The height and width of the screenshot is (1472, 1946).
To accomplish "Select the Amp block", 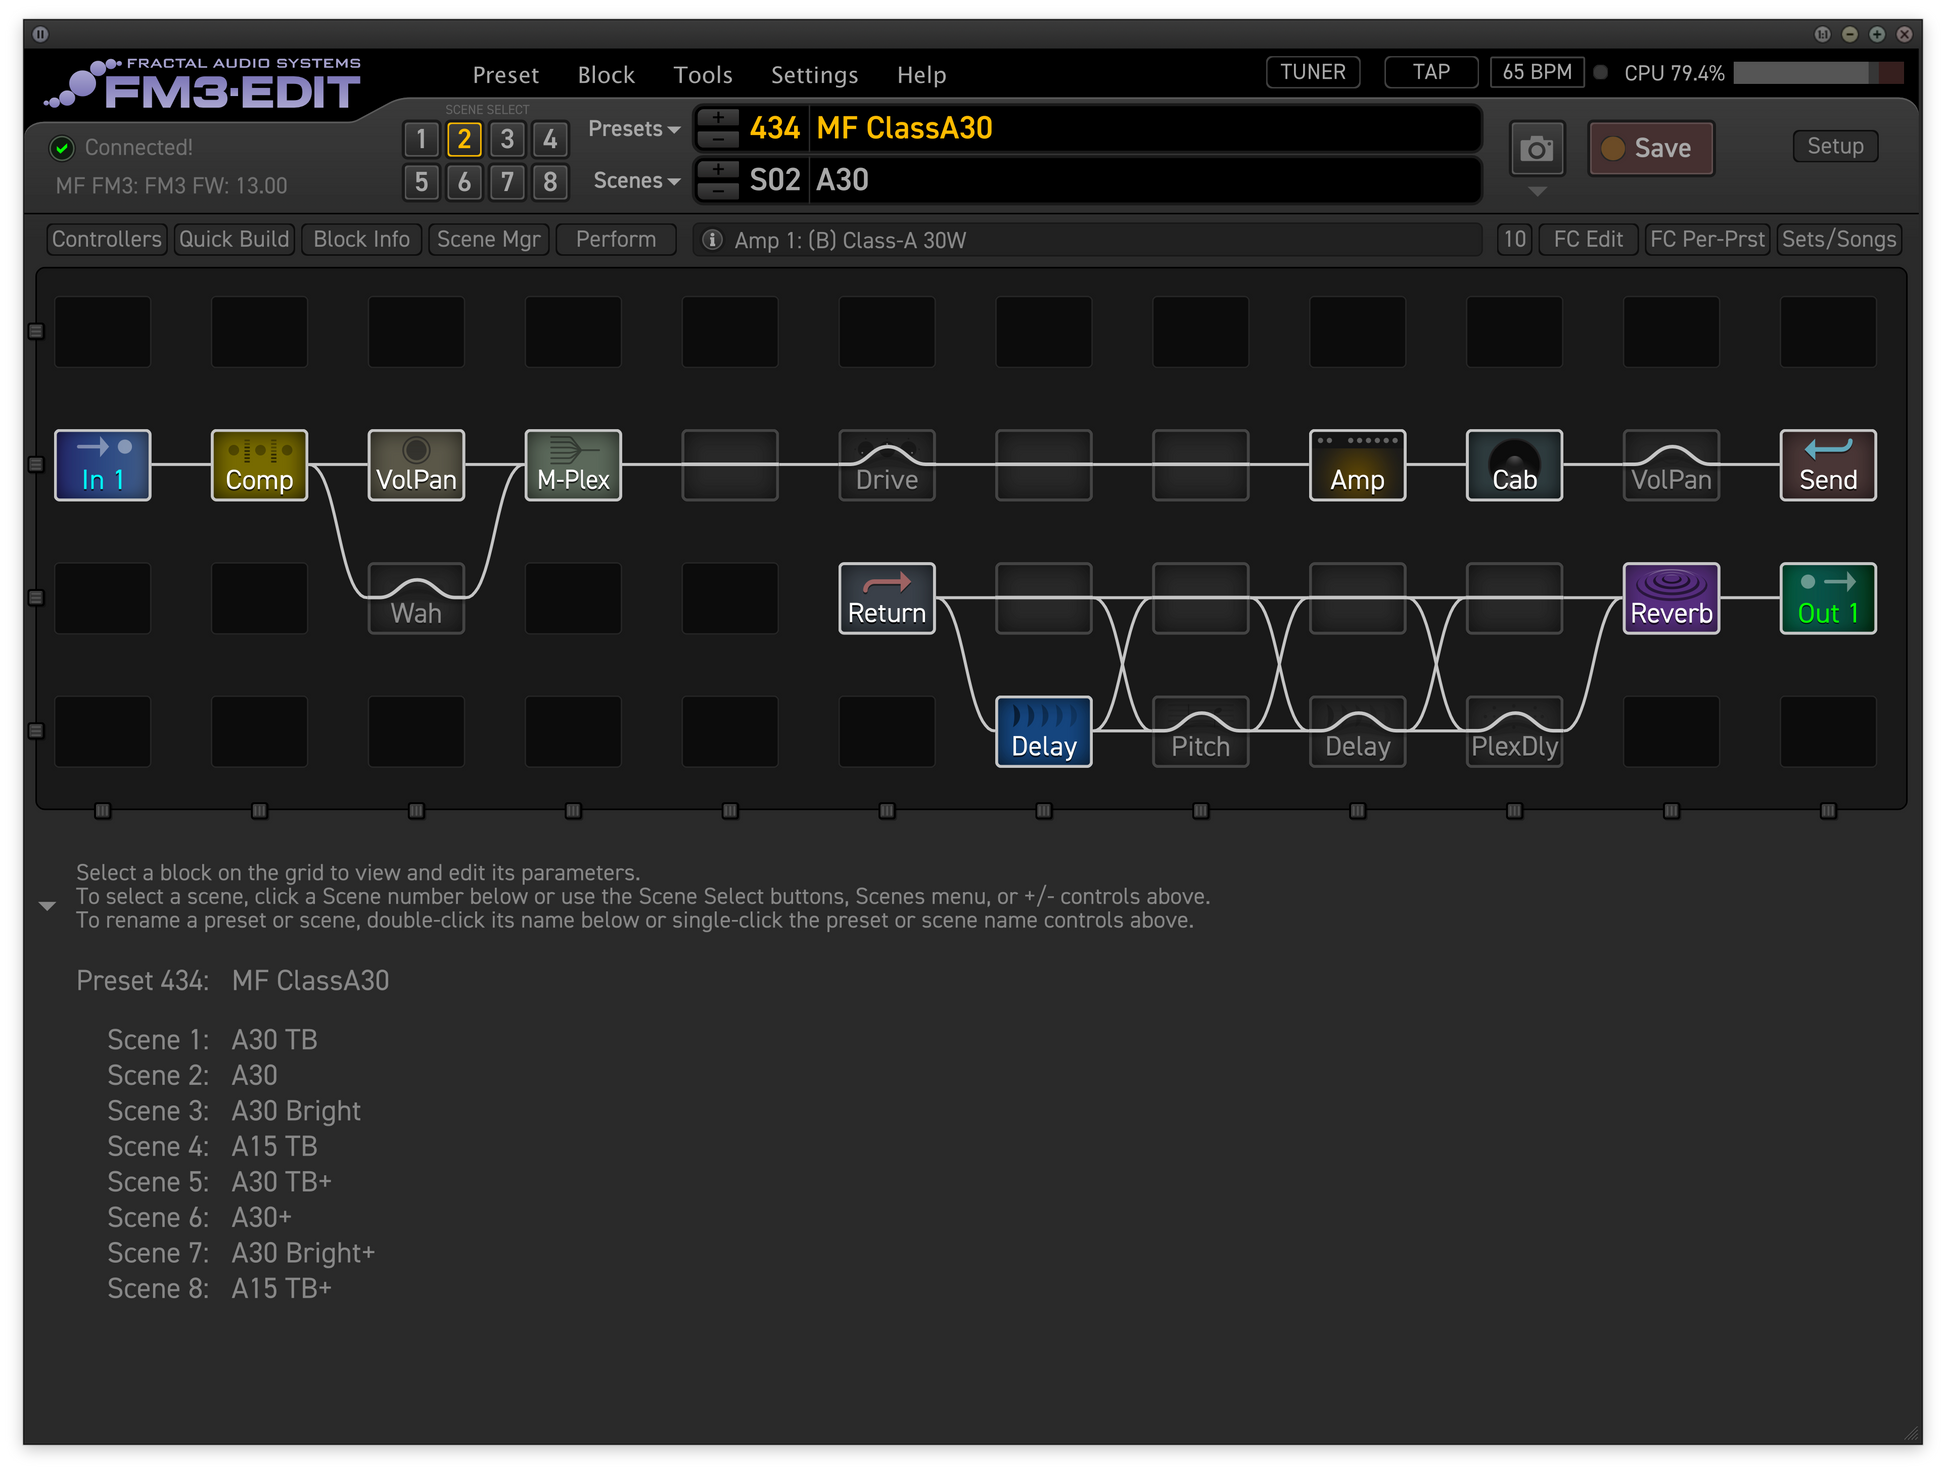I will click(1357, 465).
